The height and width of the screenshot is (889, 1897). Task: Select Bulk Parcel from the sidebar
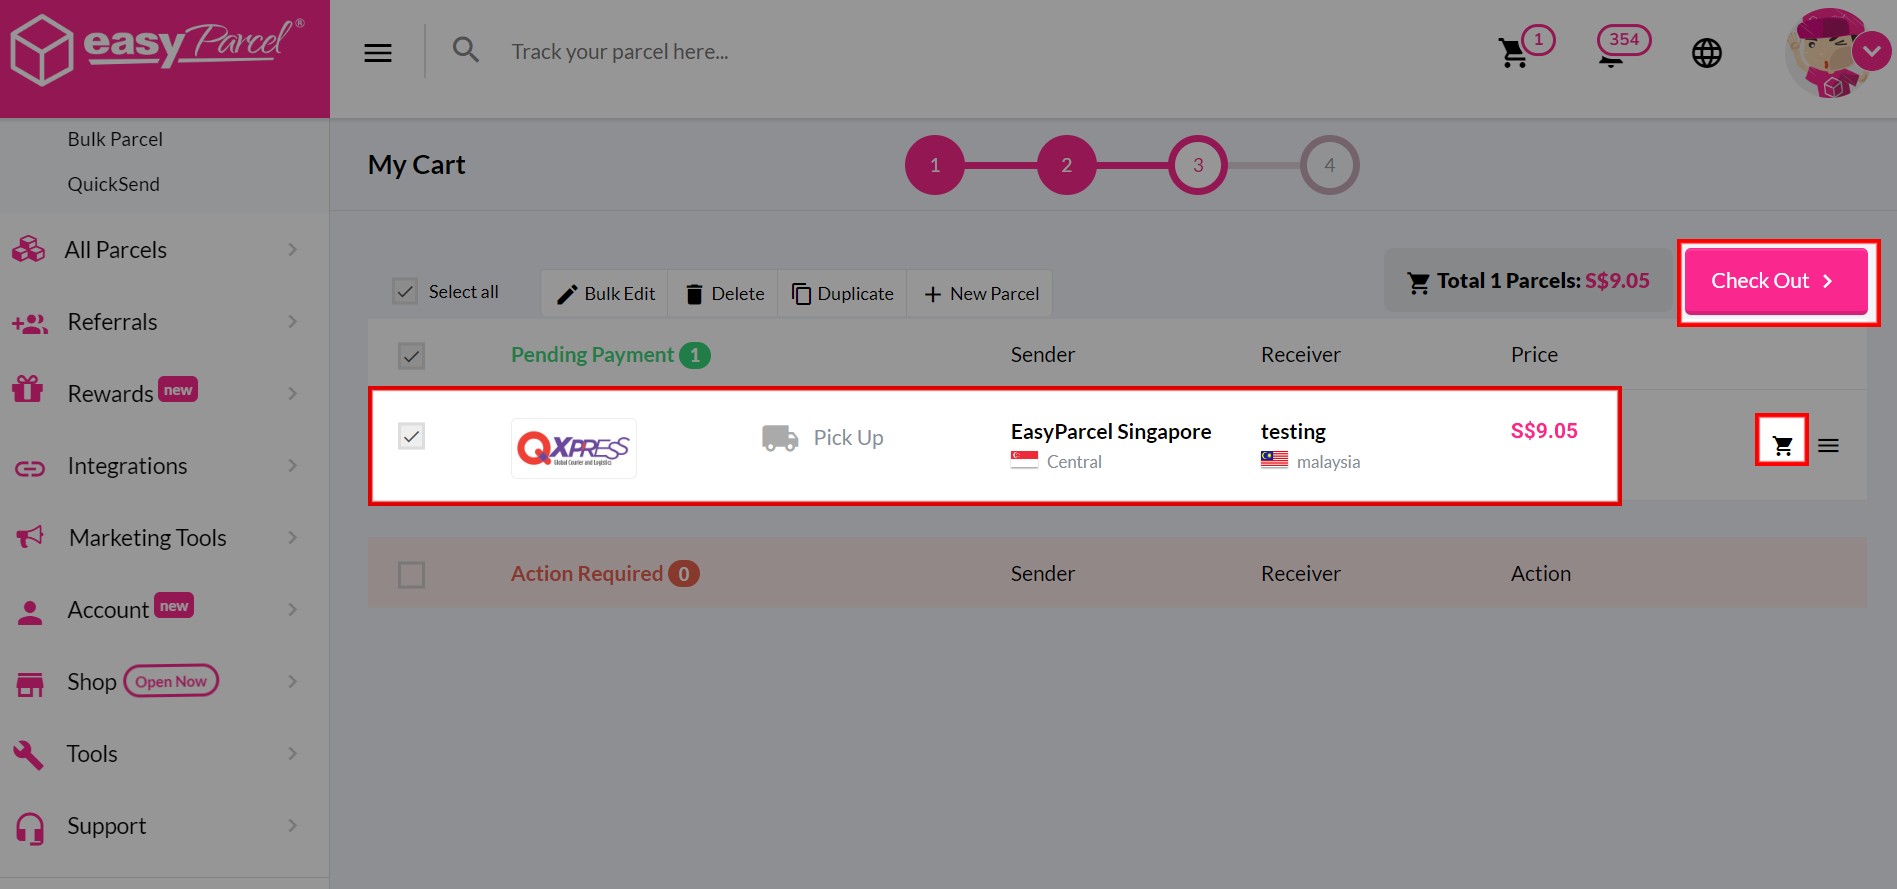(114, 138)
